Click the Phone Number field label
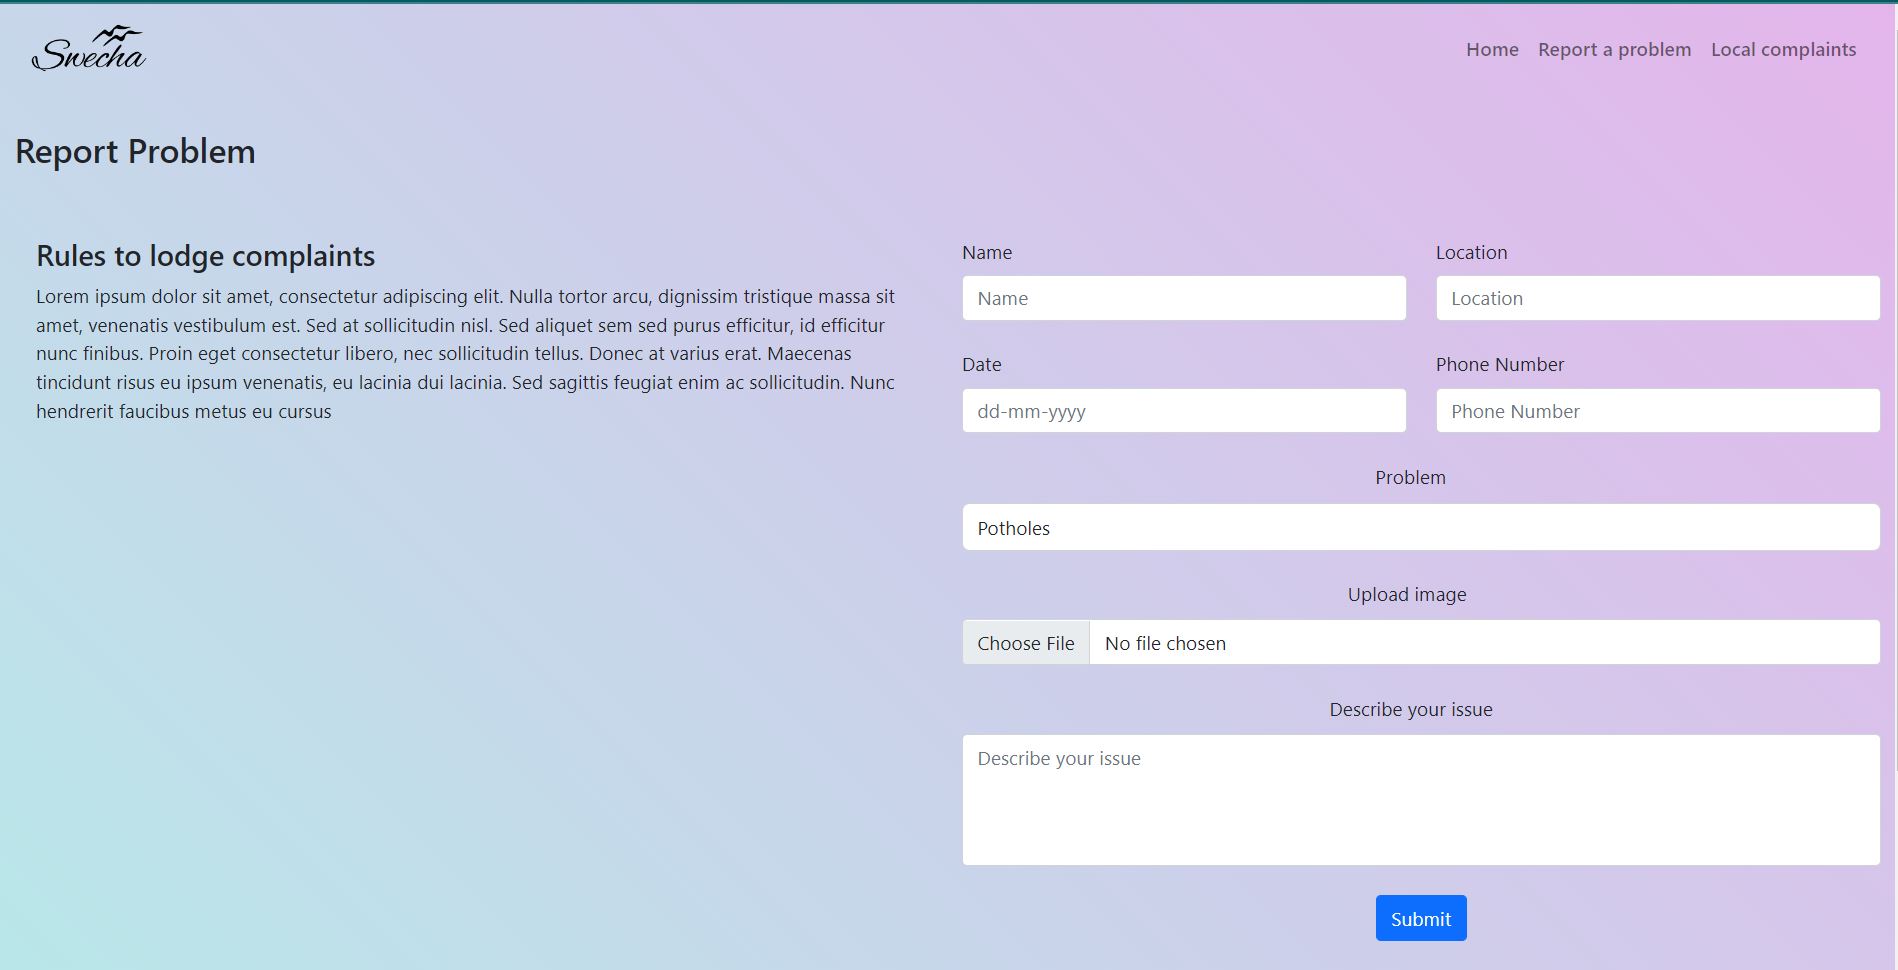Viewport: 1898px width, 970px height. pyautogui.click(x=1500, y=364)
